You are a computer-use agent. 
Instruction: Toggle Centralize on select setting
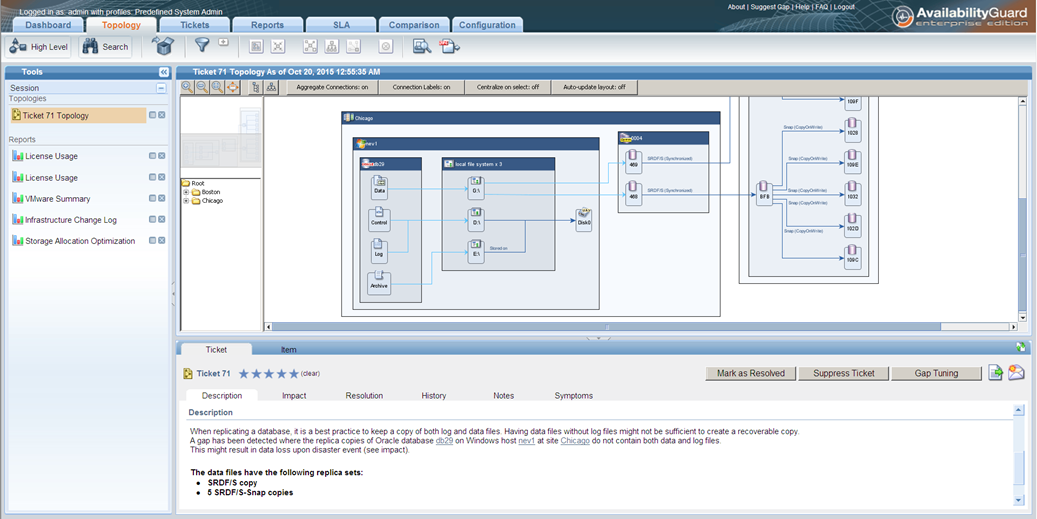tap(508, 87)
